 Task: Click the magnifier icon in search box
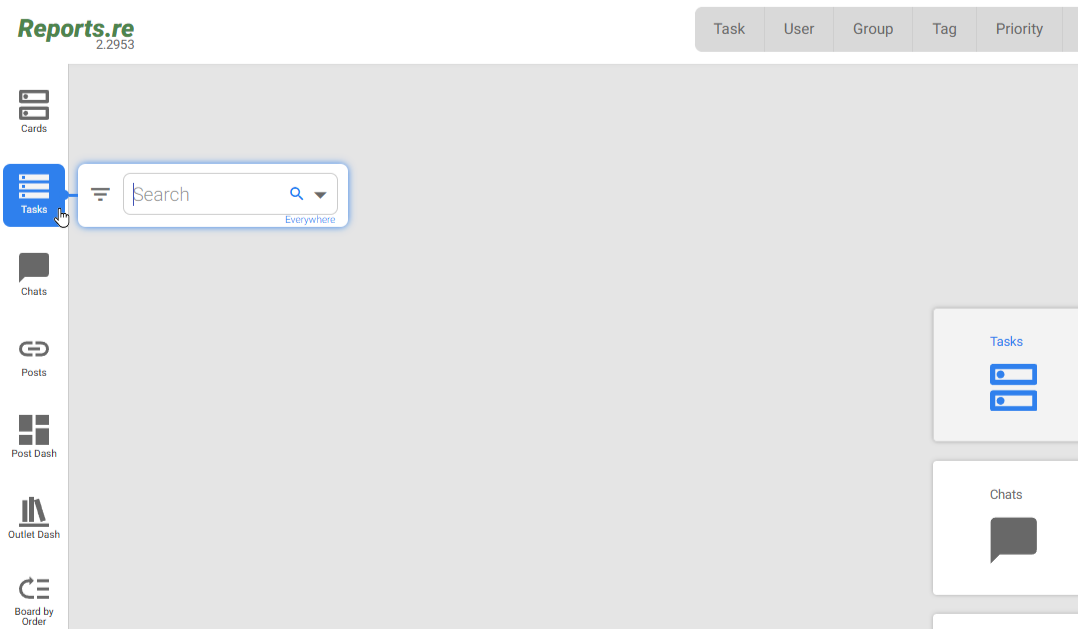pyautogui.click(x=296, y=194)
